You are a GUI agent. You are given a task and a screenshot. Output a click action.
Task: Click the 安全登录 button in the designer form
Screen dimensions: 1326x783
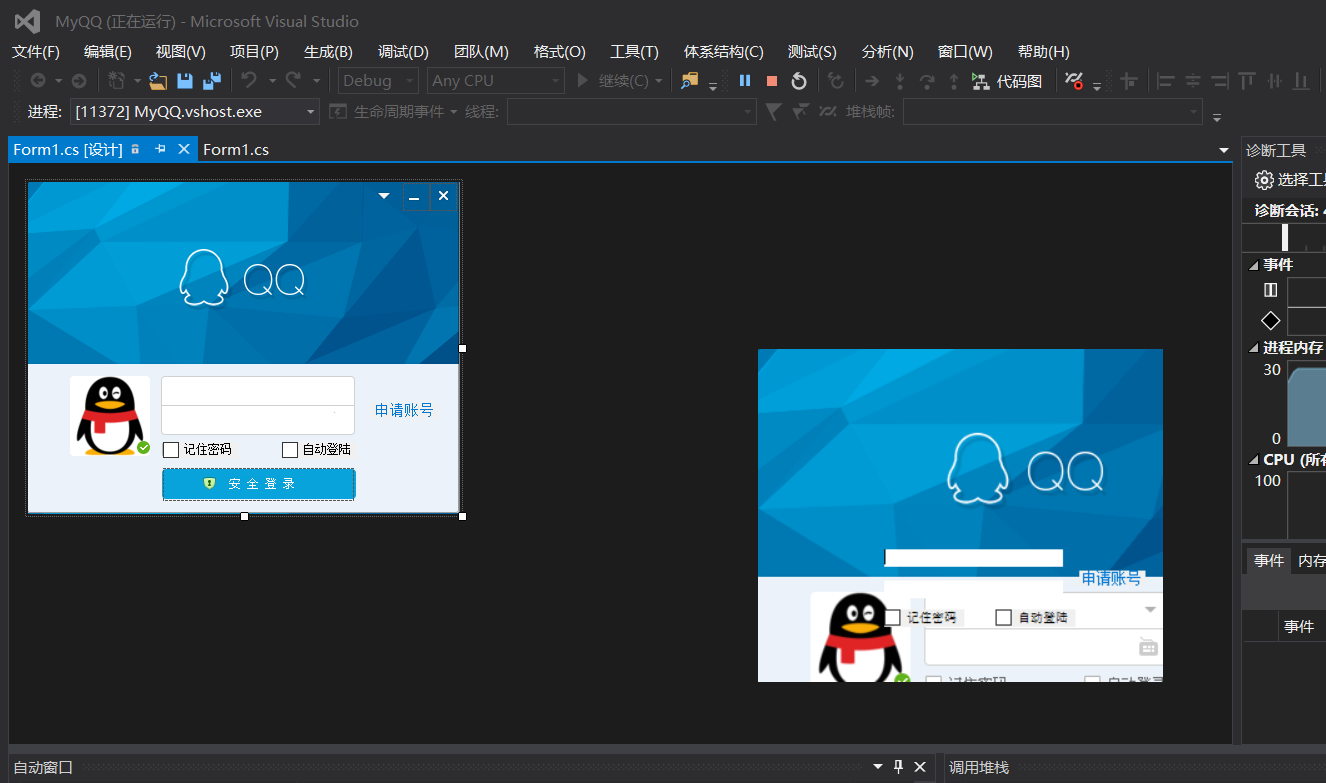tap(259, 484)
